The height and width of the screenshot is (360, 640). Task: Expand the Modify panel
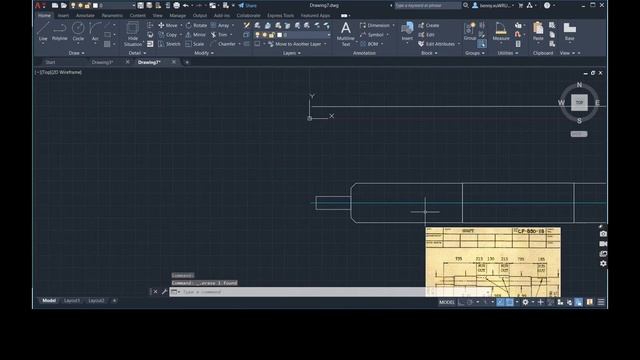[204, 53]
